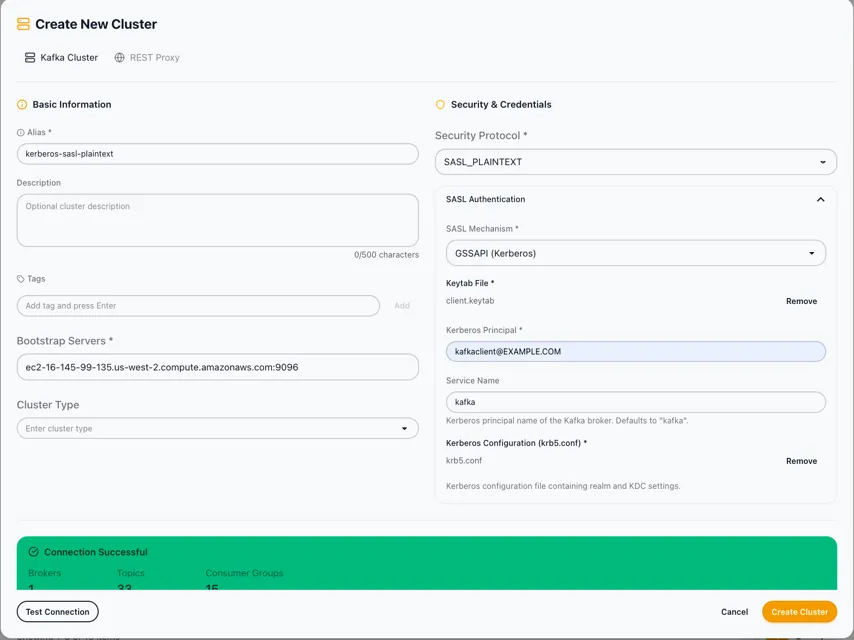The image size is (854, 640).
Task: Click the Create Cluster button
Action: [800, 612]
